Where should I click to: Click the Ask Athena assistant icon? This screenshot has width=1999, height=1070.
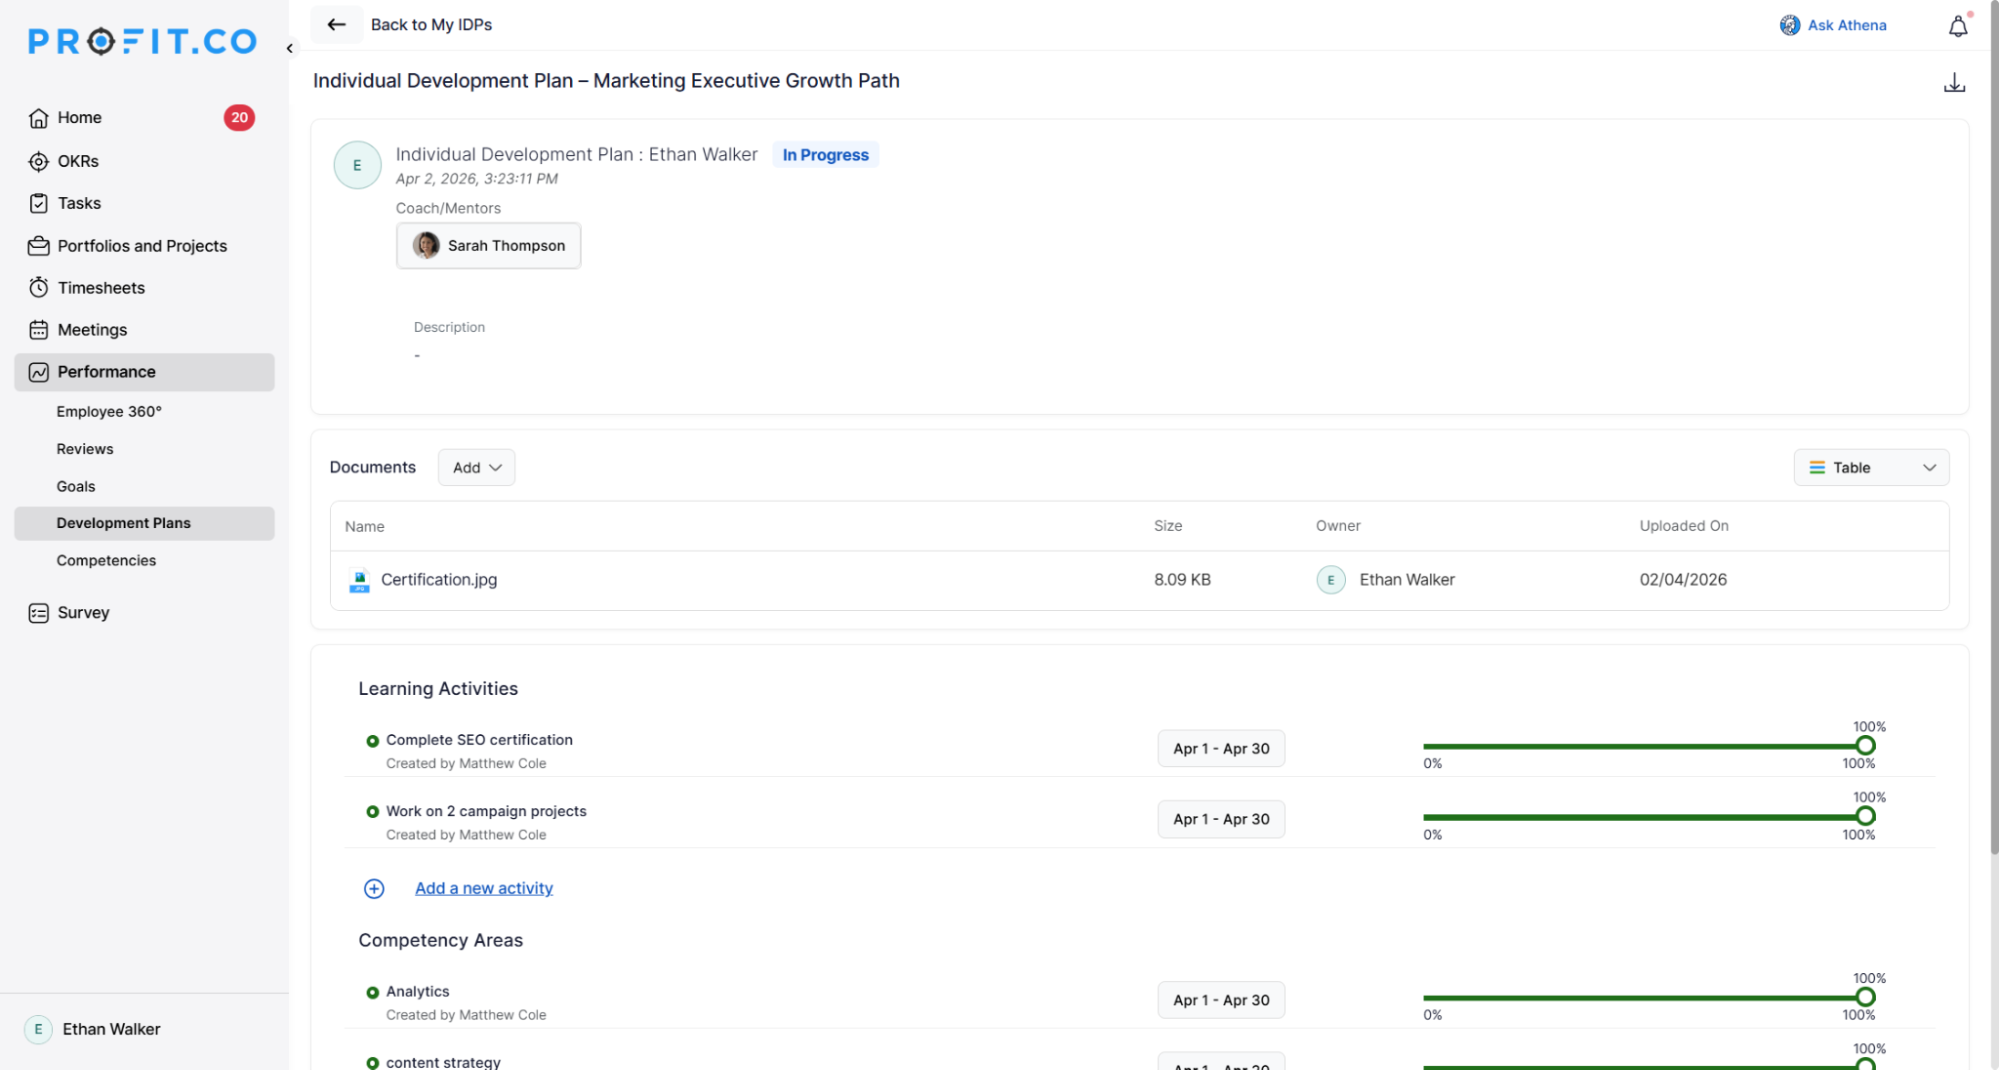[x=1789, y=26]
